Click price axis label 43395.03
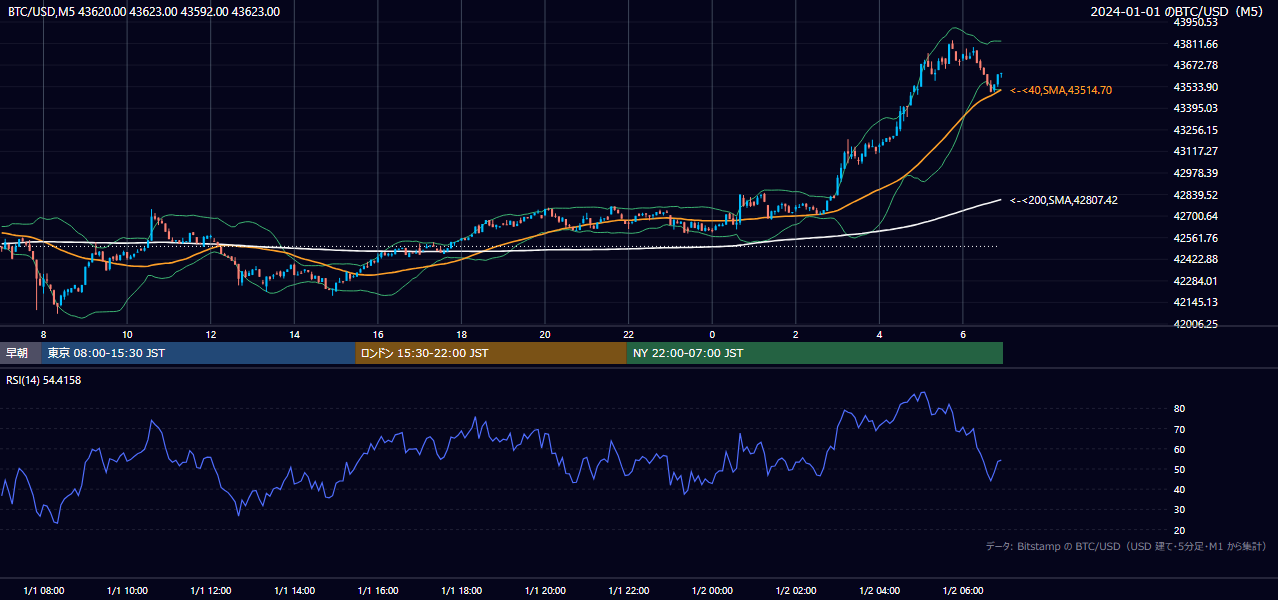 click(x=1195, y=108)
